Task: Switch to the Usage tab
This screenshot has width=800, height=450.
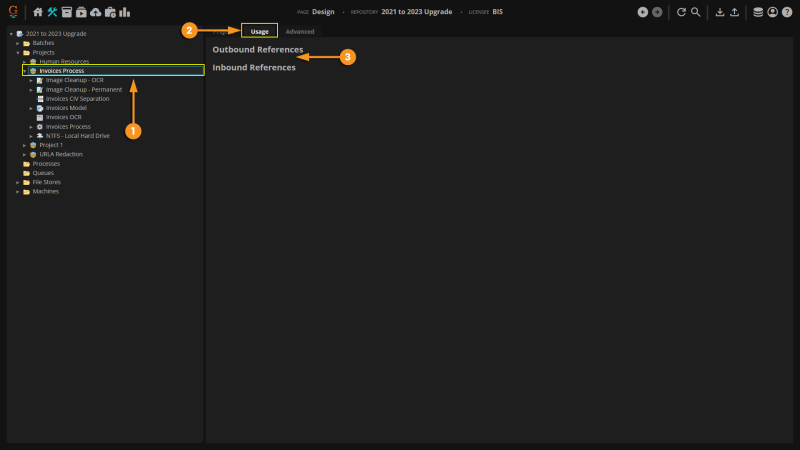Action: [x=259, y=31]
